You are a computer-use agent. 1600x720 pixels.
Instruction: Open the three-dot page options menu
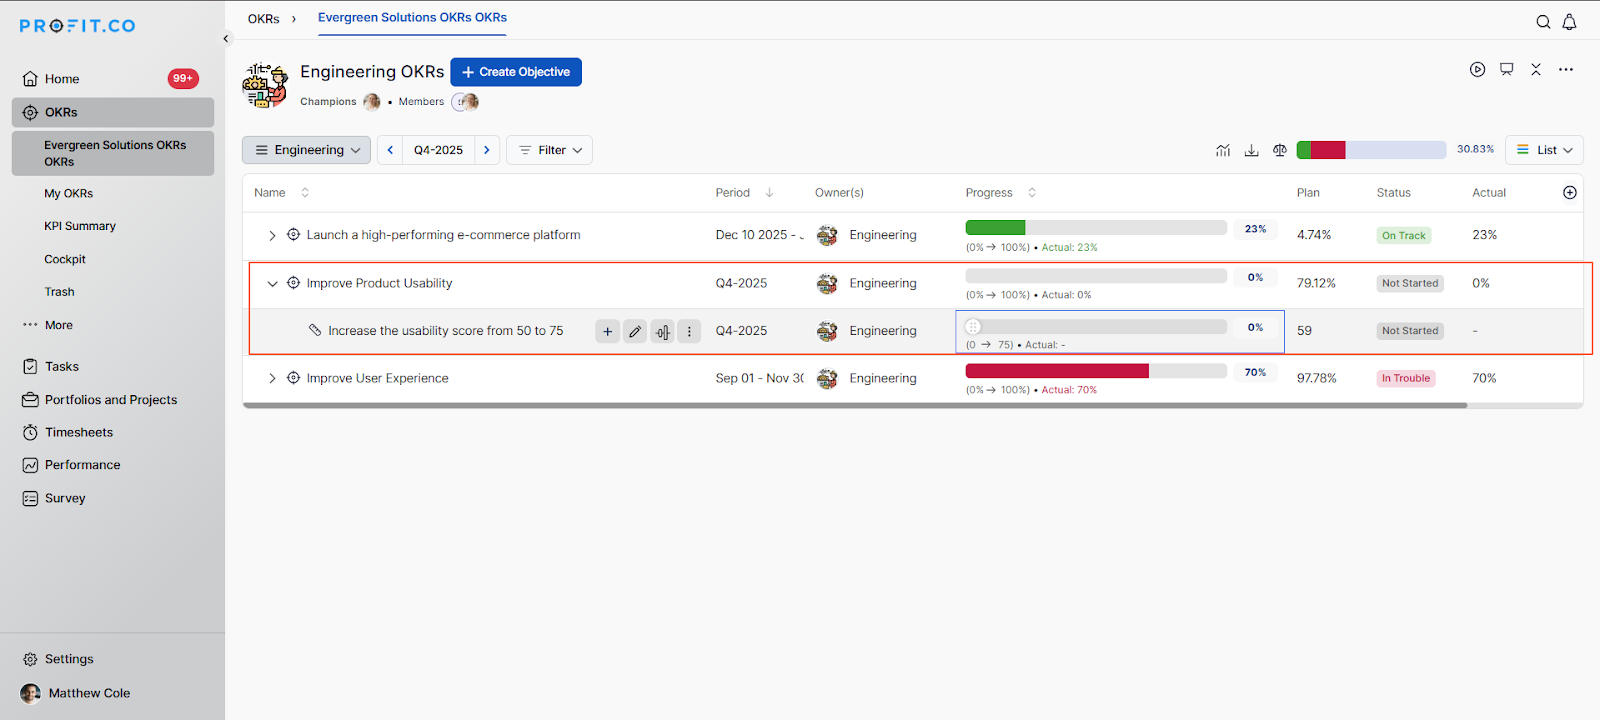click(1565, 69)
